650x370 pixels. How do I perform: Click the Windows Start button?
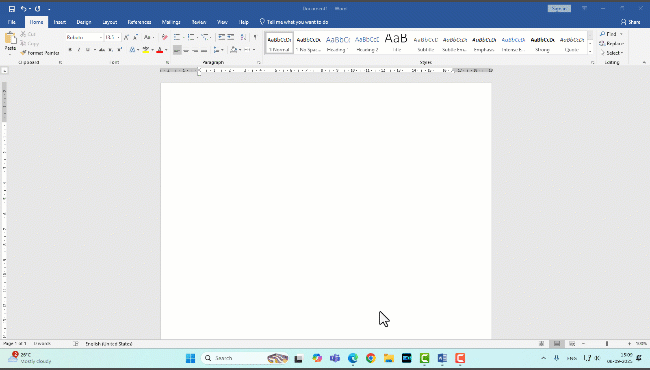point(190,358)
